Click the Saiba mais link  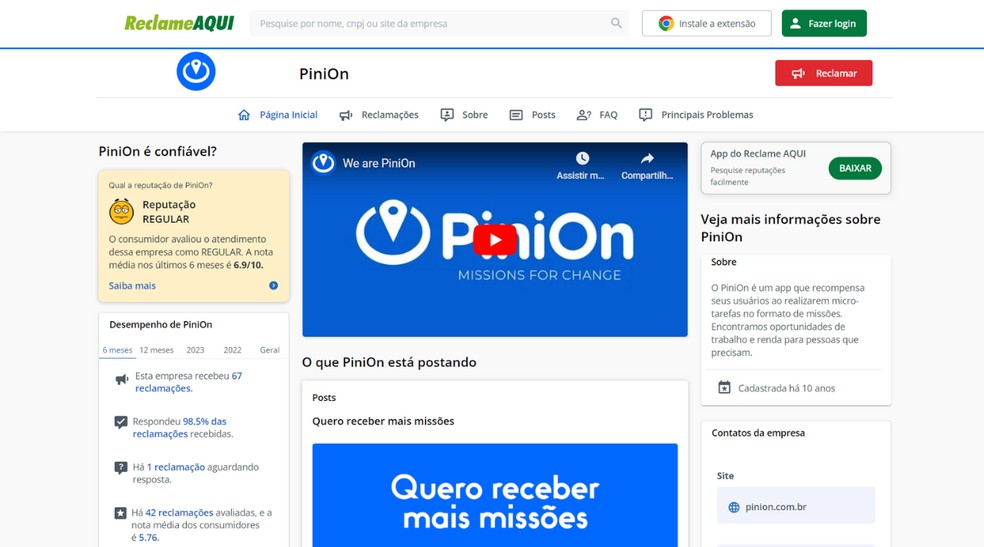click(x=132, y=285)
